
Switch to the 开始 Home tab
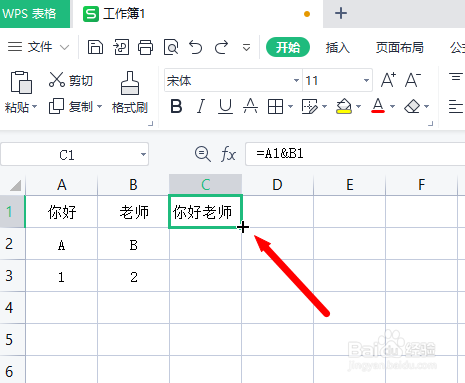(288, 47)
